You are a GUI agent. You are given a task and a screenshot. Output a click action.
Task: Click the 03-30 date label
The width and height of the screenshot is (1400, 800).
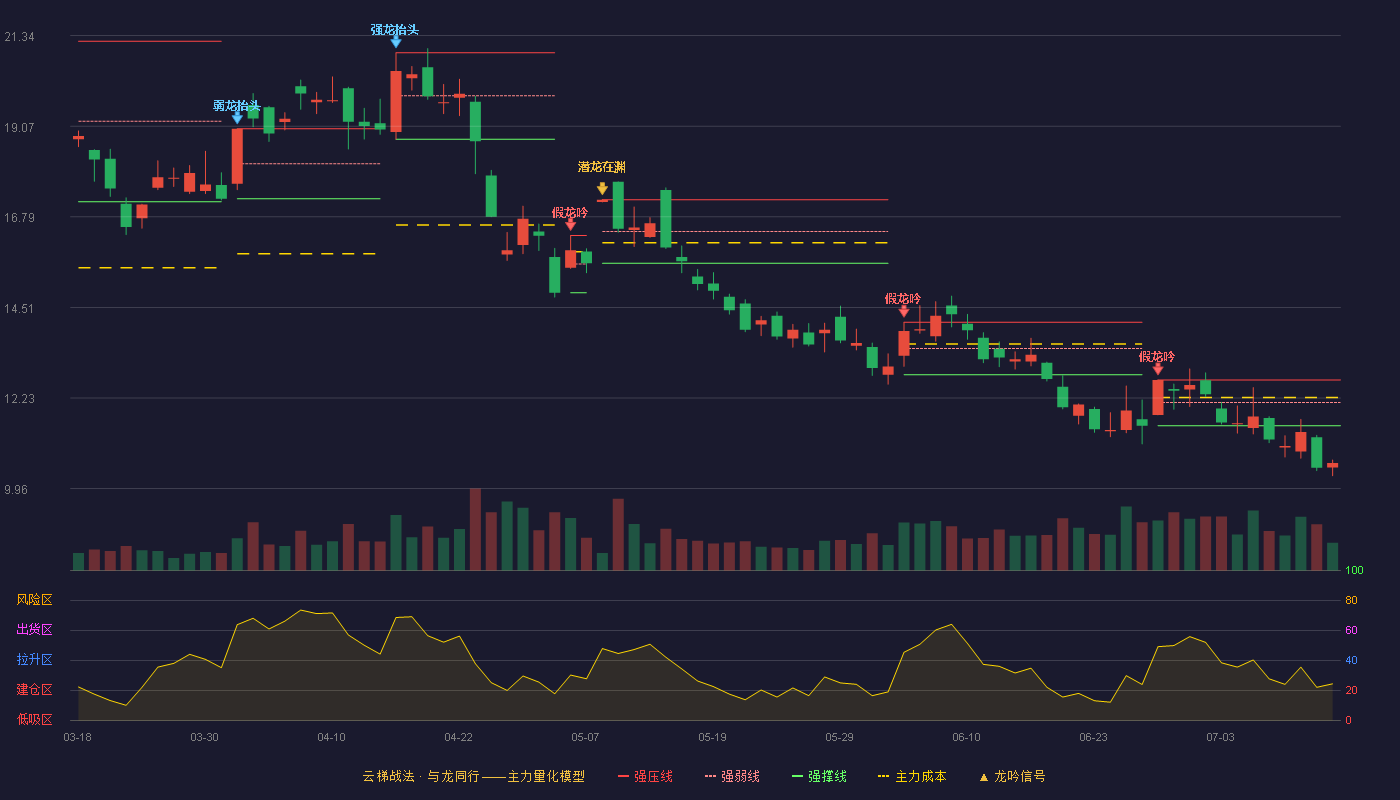tap(204, 737)
